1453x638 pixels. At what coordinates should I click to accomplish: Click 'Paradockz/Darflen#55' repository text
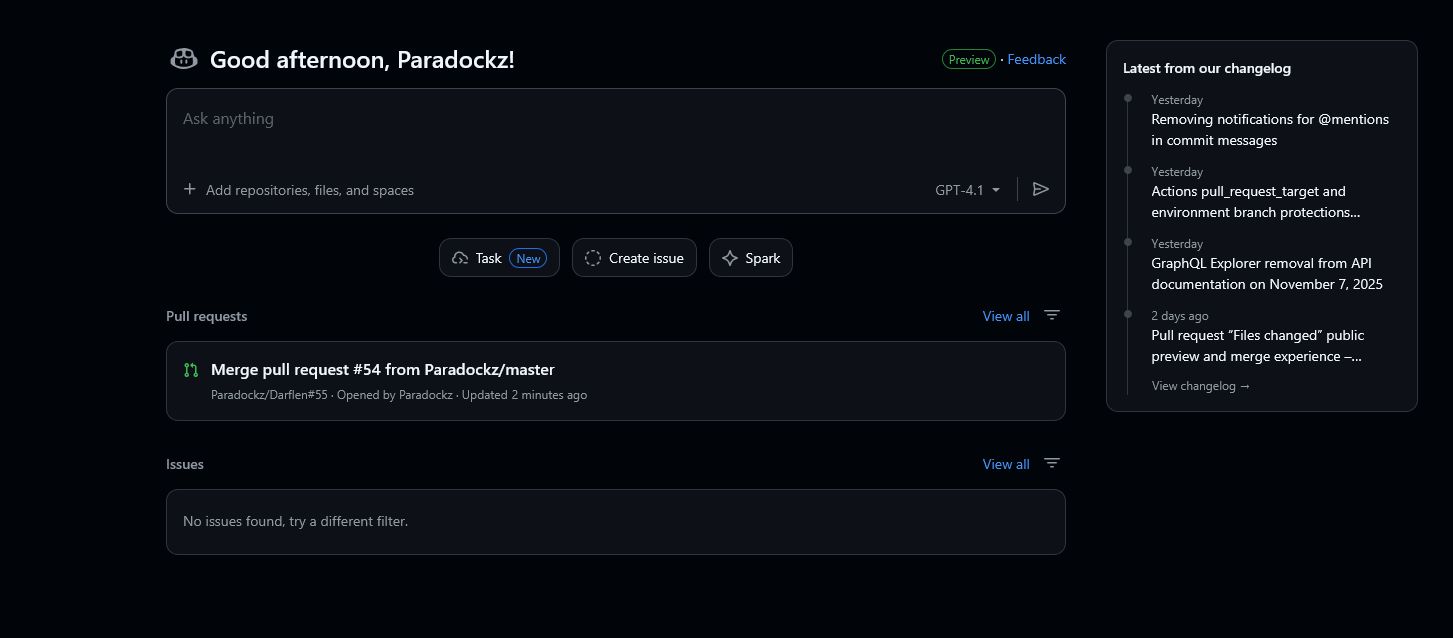pos(269,395)
